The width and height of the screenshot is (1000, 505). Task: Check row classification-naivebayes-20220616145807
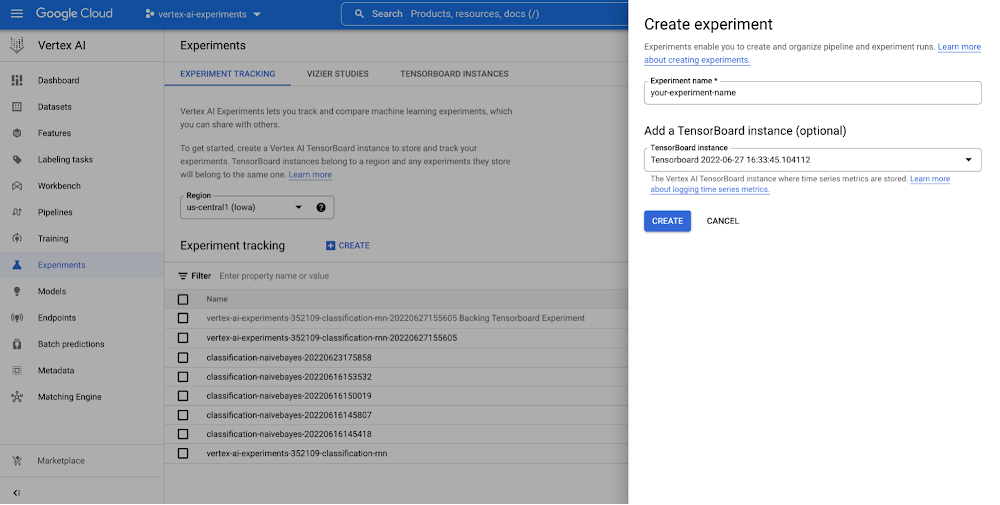click(183, 415)
